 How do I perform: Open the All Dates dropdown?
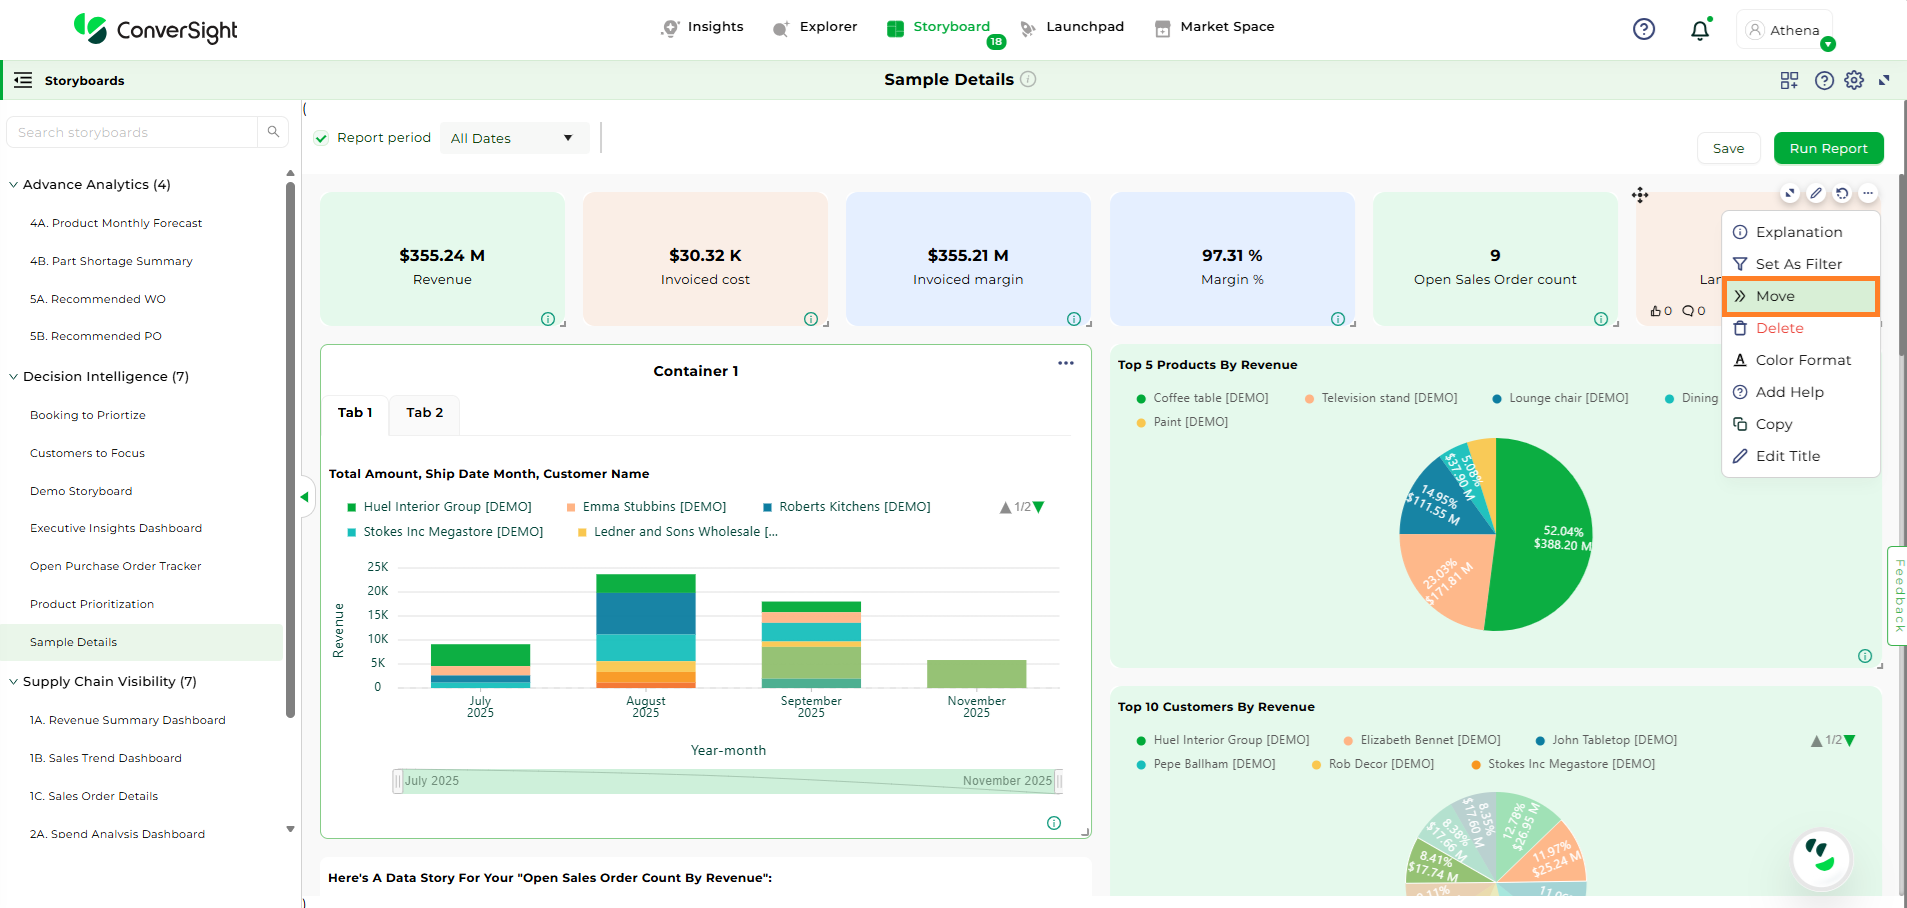point(512,138)
